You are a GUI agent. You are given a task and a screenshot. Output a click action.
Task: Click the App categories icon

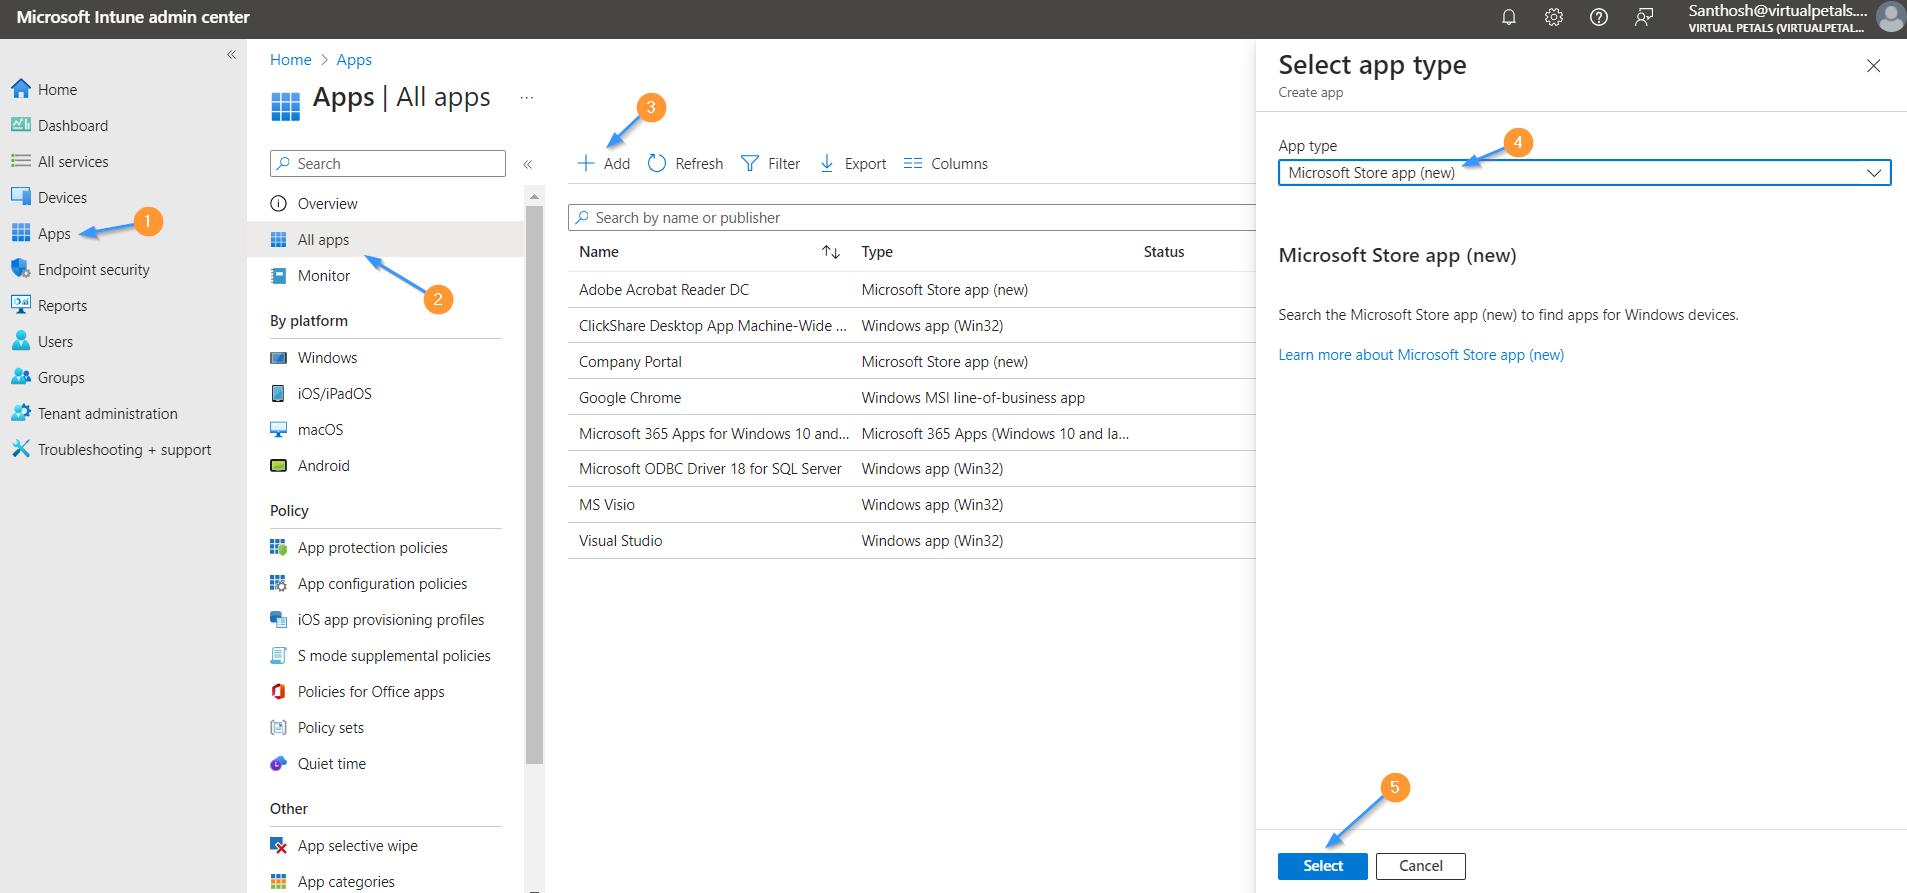[279, 882]
